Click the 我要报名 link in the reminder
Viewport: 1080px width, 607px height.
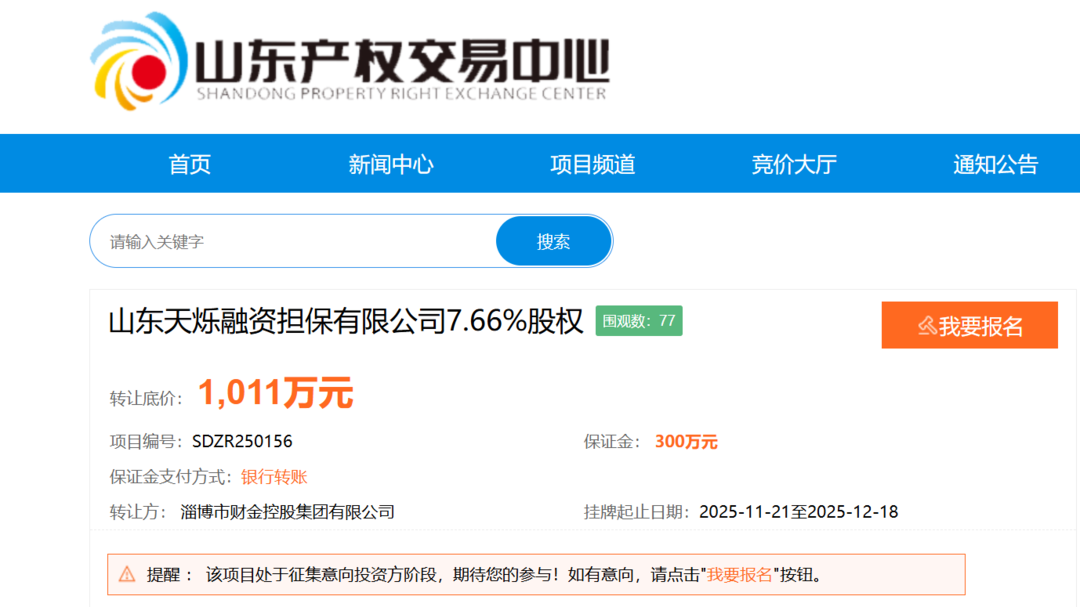pos(740,575)
